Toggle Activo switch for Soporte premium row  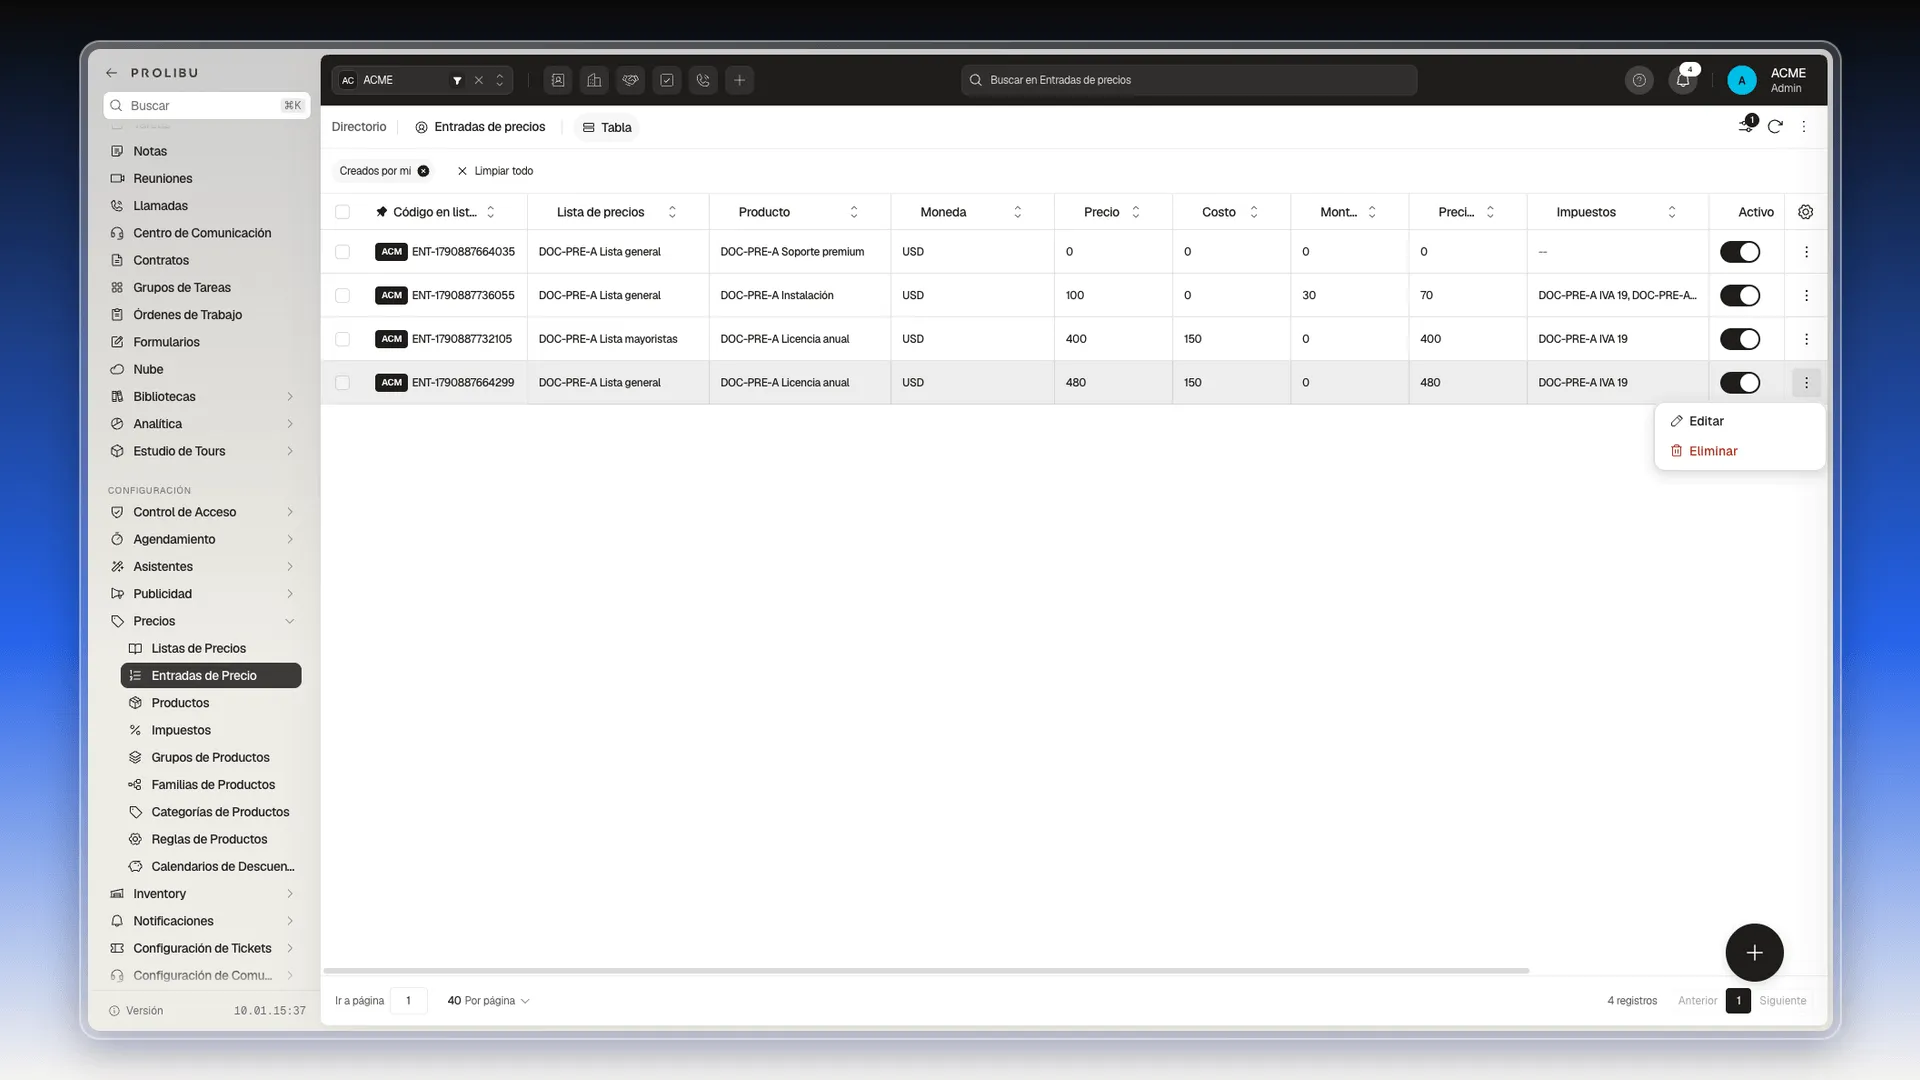coord(1740,252)
